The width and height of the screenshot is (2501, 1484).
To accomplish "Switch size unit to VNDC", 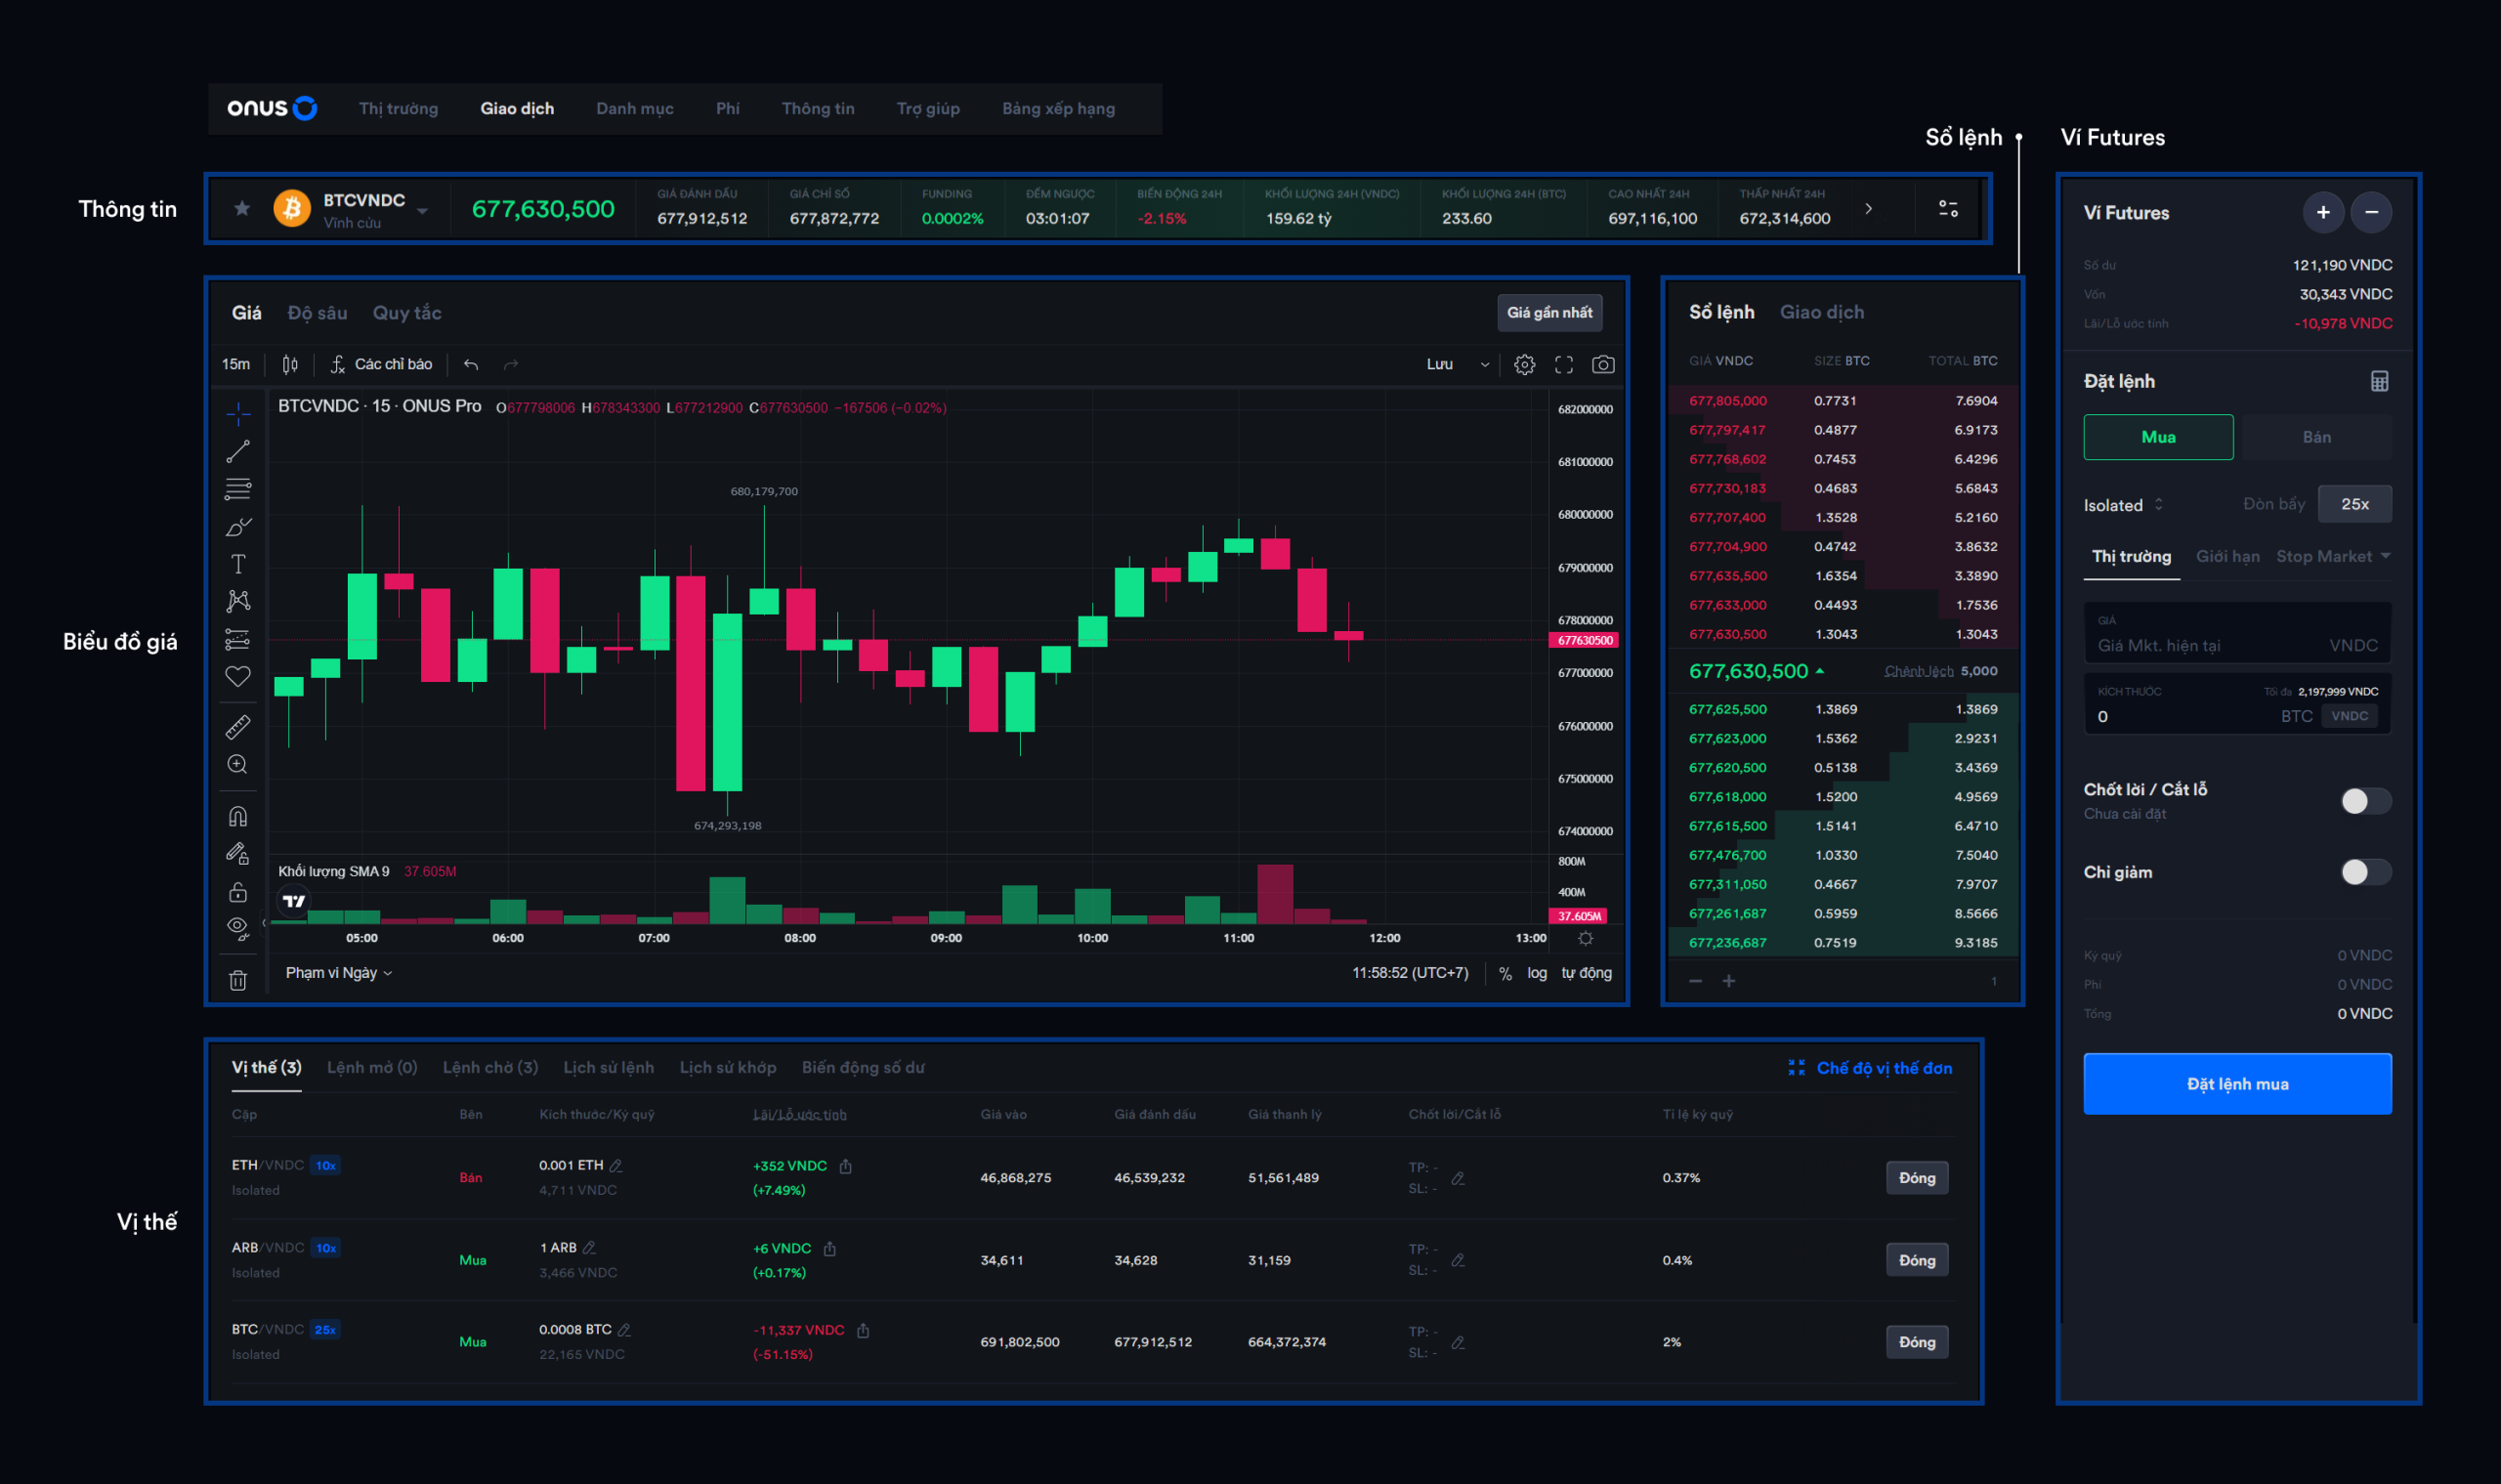I will [x=2349, y=716].
